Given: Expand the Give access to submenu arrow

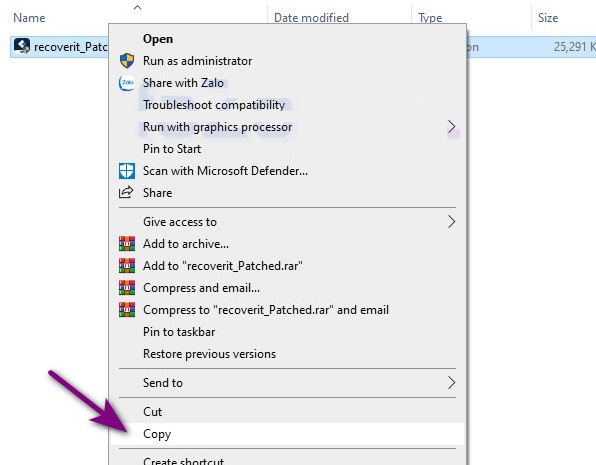Looking at the screenshot, I should coord(451,222).
